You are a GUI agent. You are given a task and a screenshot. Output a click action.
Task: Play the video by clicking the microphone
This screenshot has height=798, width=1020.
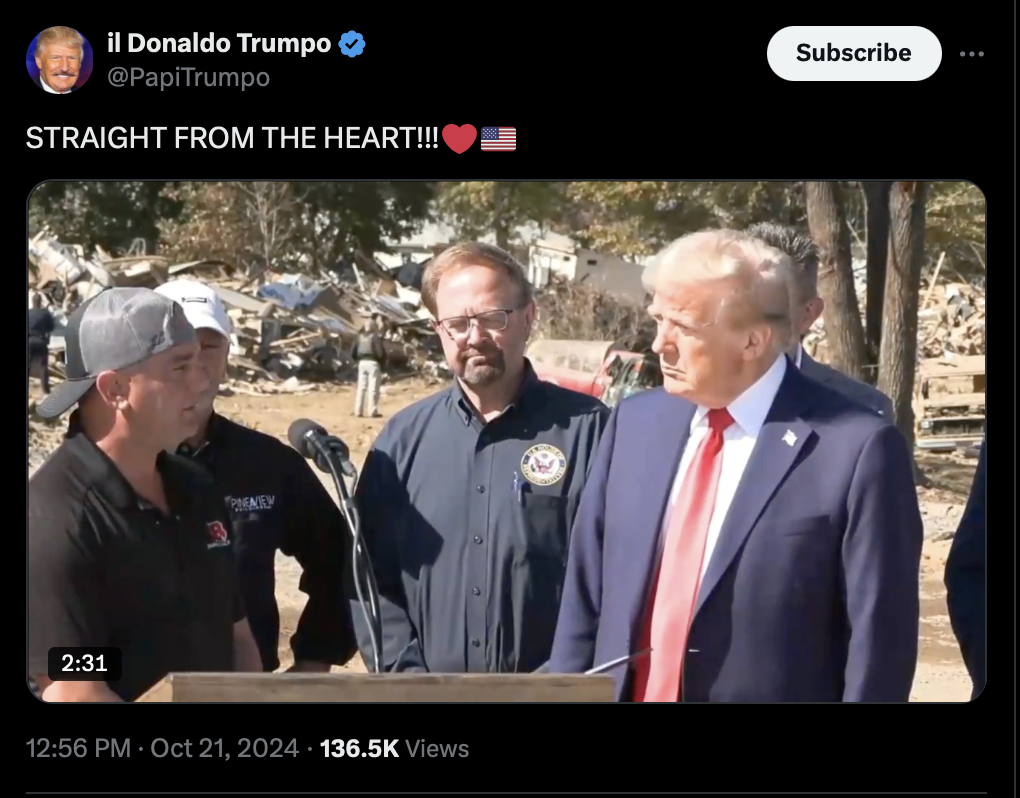click(x=321, y=445)
